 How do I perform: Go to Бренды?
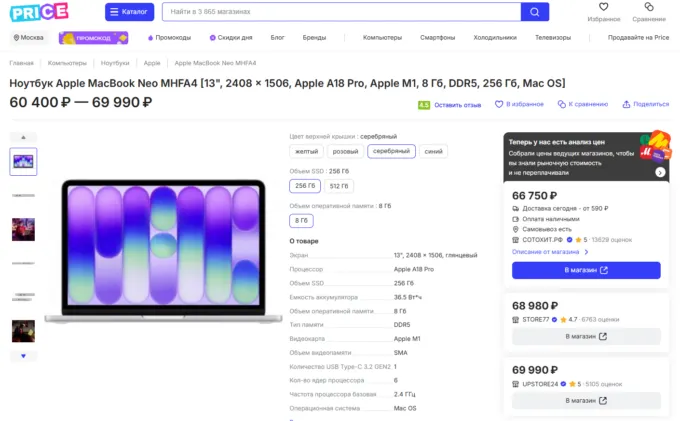coord(314,38)
